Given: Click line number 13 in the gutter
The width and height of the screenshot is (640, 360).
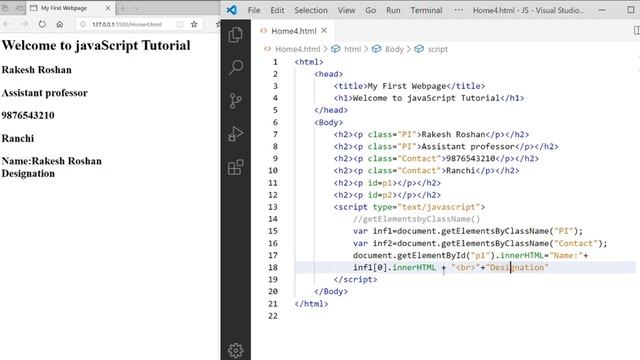Looking at the screenshot, I should [273, 207].
